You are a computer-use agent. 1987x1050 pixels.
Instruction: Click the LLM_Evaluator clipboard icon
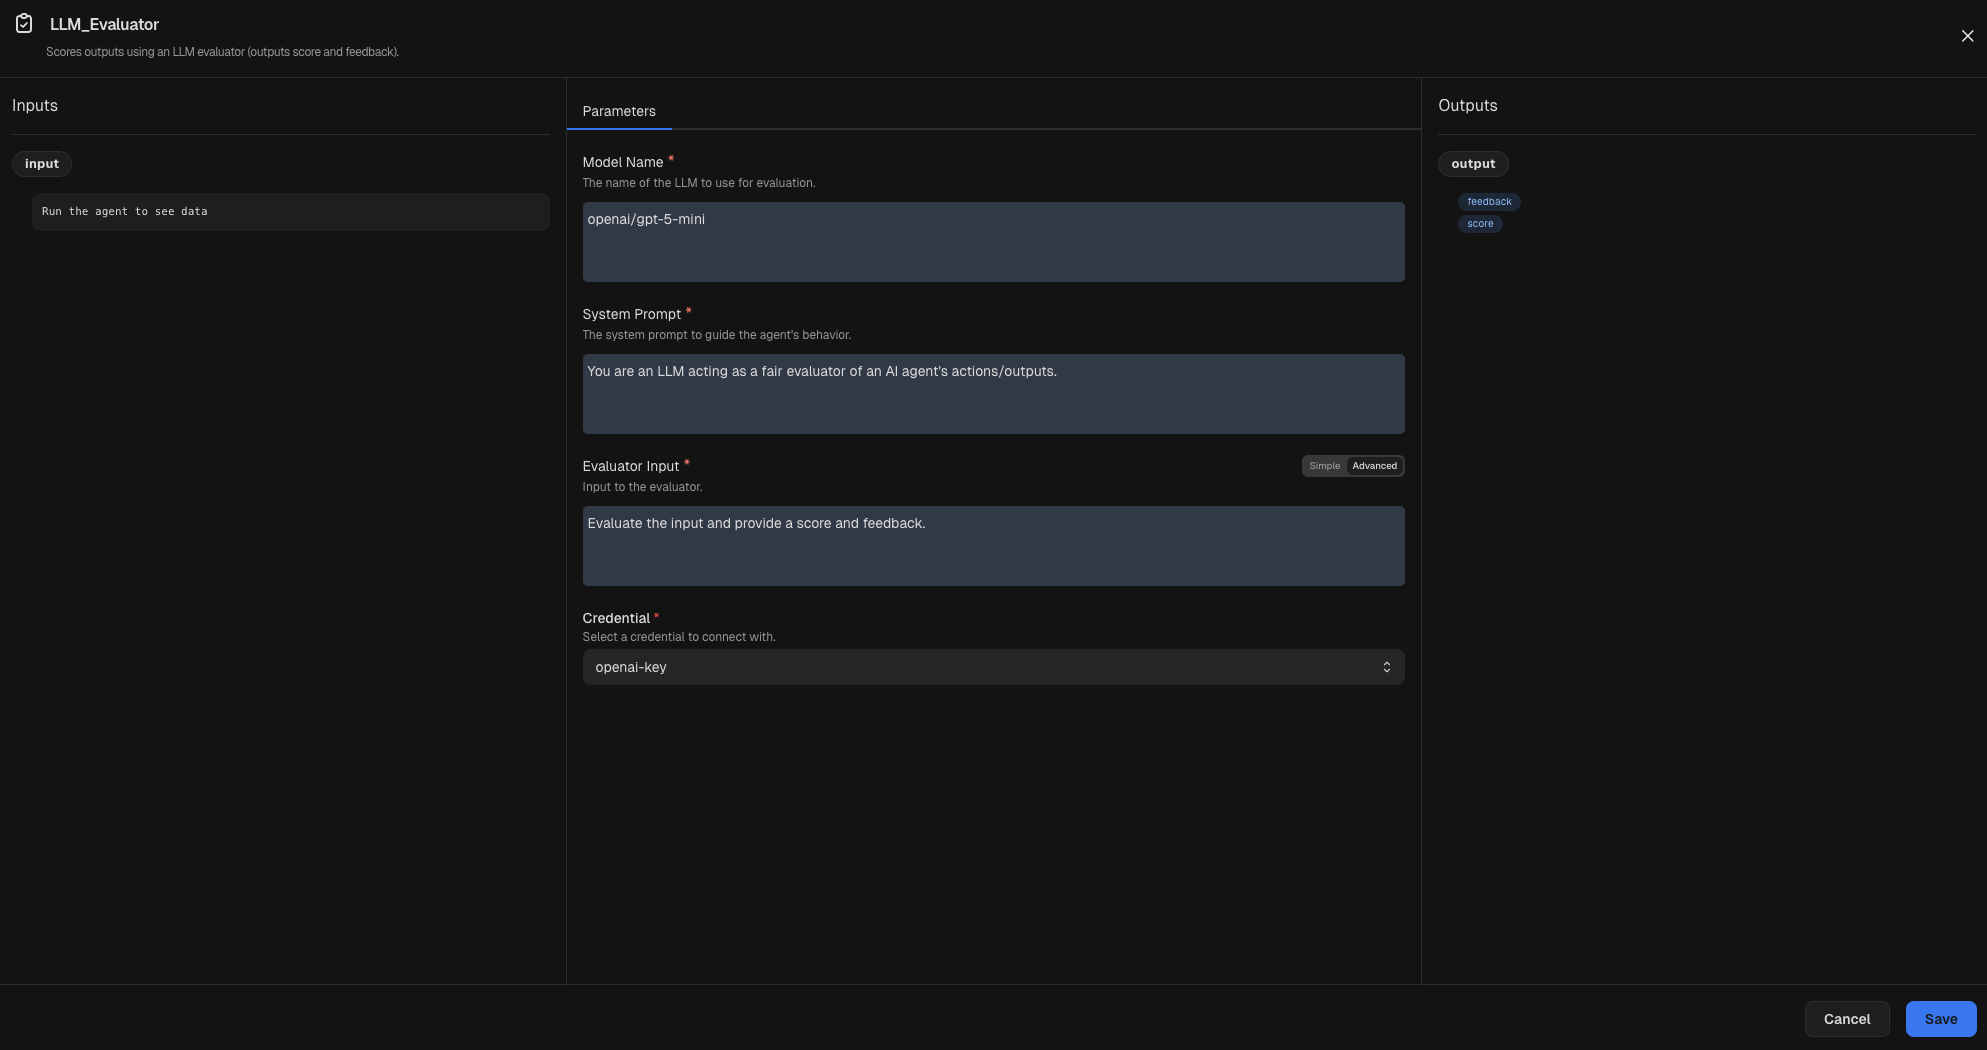[x=22, y=23]
